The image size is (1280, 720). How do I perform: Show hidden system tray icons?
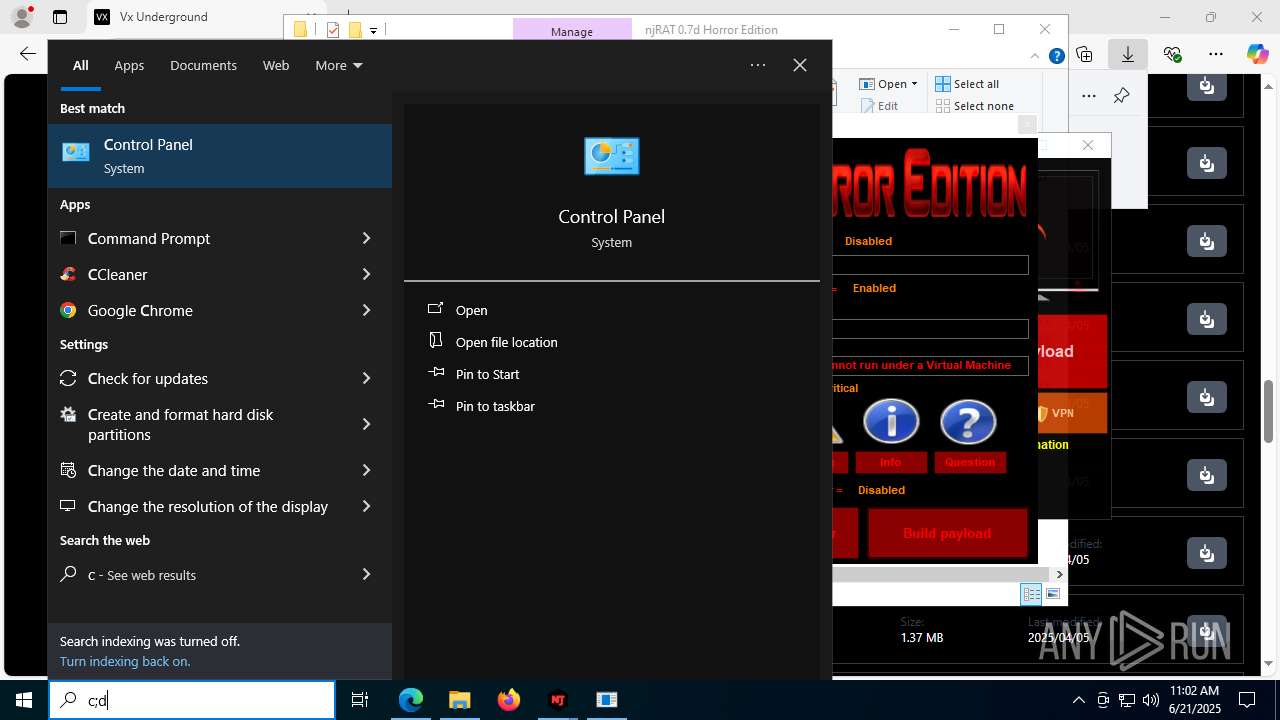[x=1078, y=700]
